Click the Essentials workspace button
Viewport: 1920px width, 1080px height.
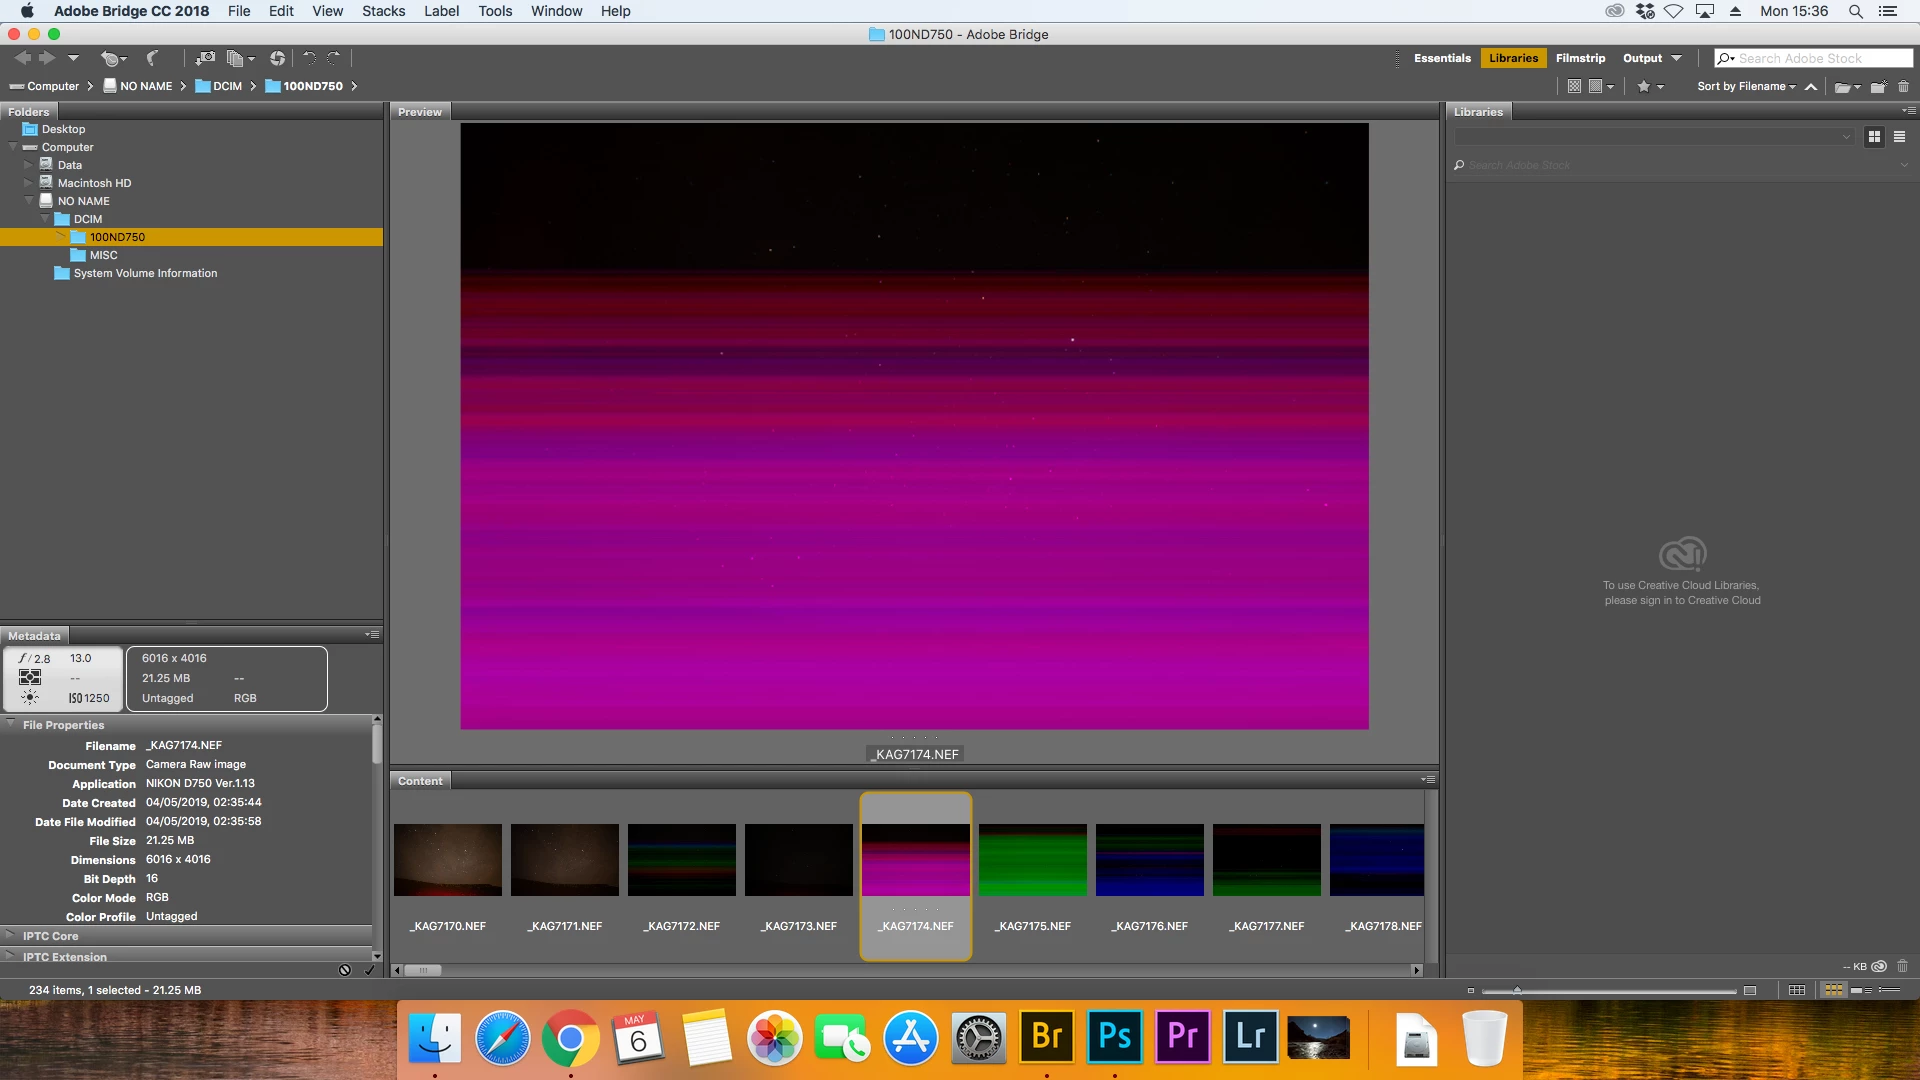pos(1441,58)
